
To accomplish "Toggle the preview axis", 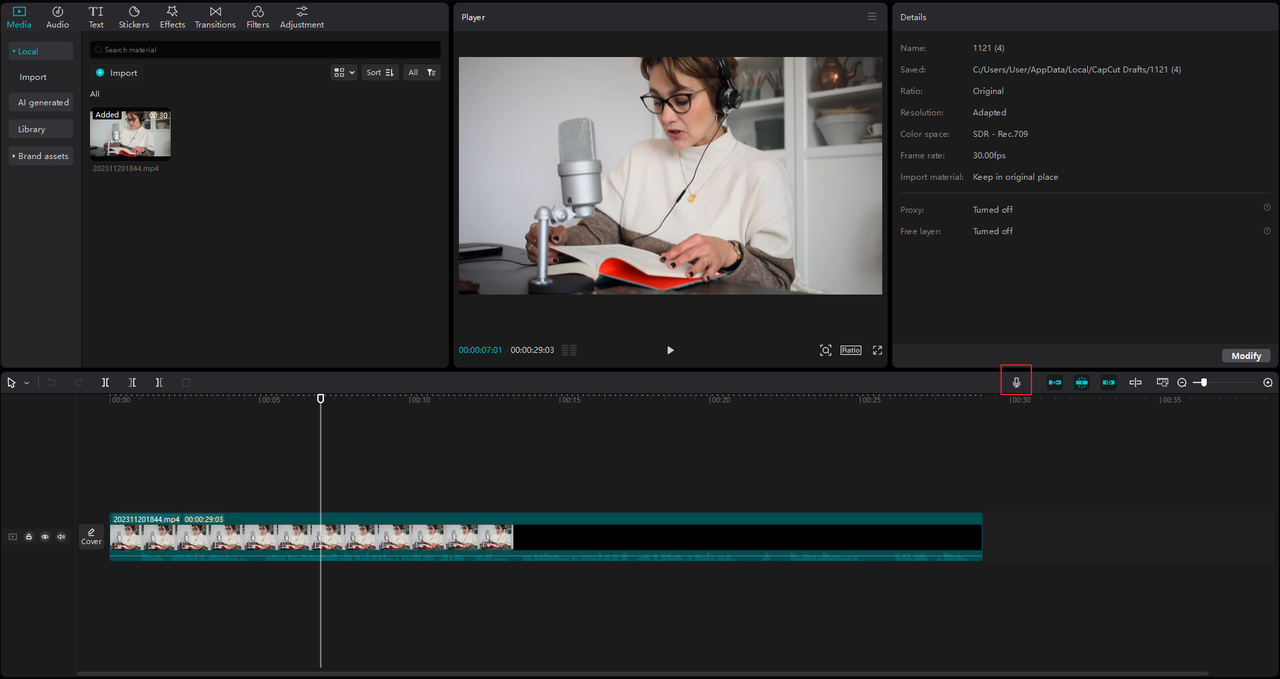I will [x=1135, y=383].
